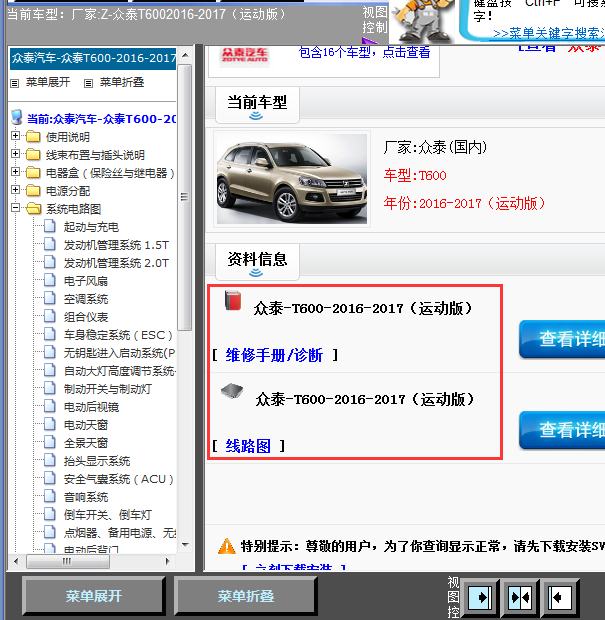Click the page icon beside 音响系统
This screenshot has width=605, height=620.
point(49,496)
